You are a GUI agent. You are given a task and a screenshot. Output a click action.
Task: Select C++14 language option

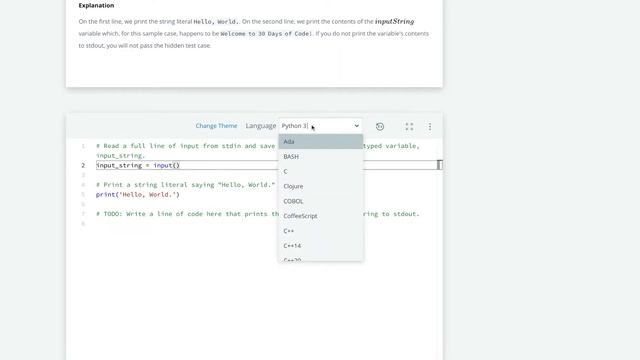pos(321,246)
